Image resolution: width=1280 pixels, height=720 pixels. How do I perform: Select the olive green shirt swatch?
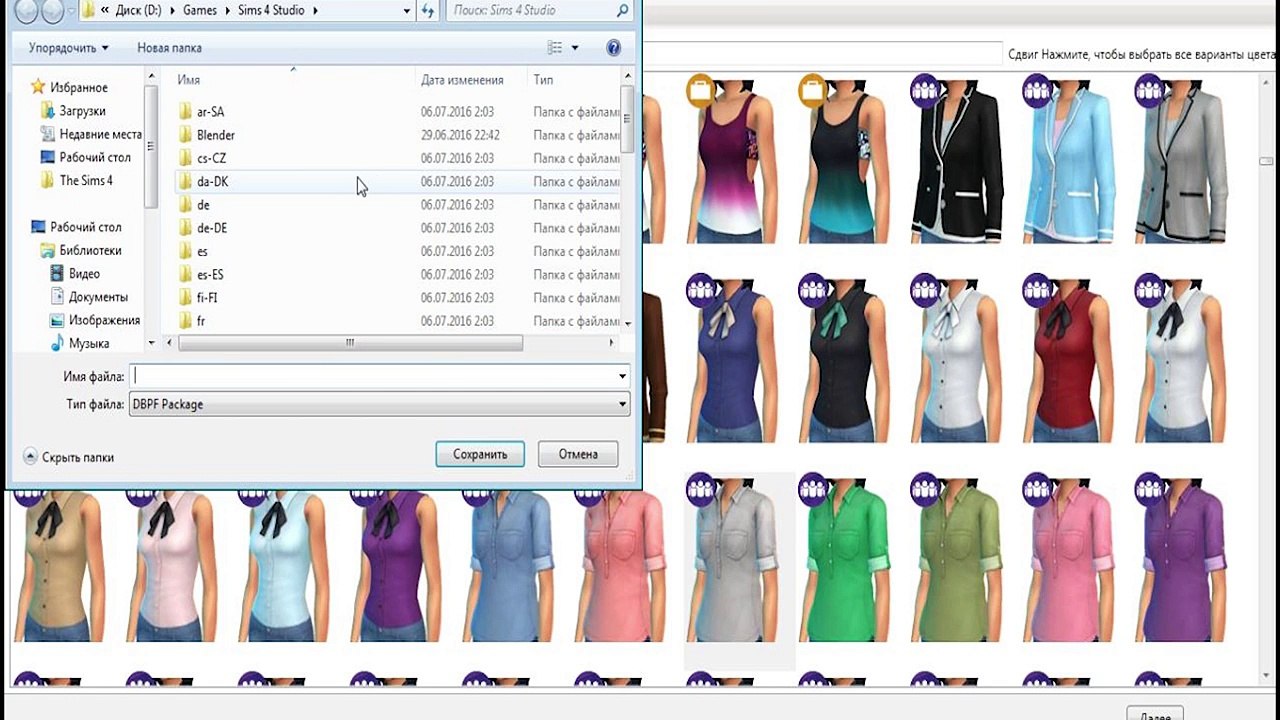963,557
